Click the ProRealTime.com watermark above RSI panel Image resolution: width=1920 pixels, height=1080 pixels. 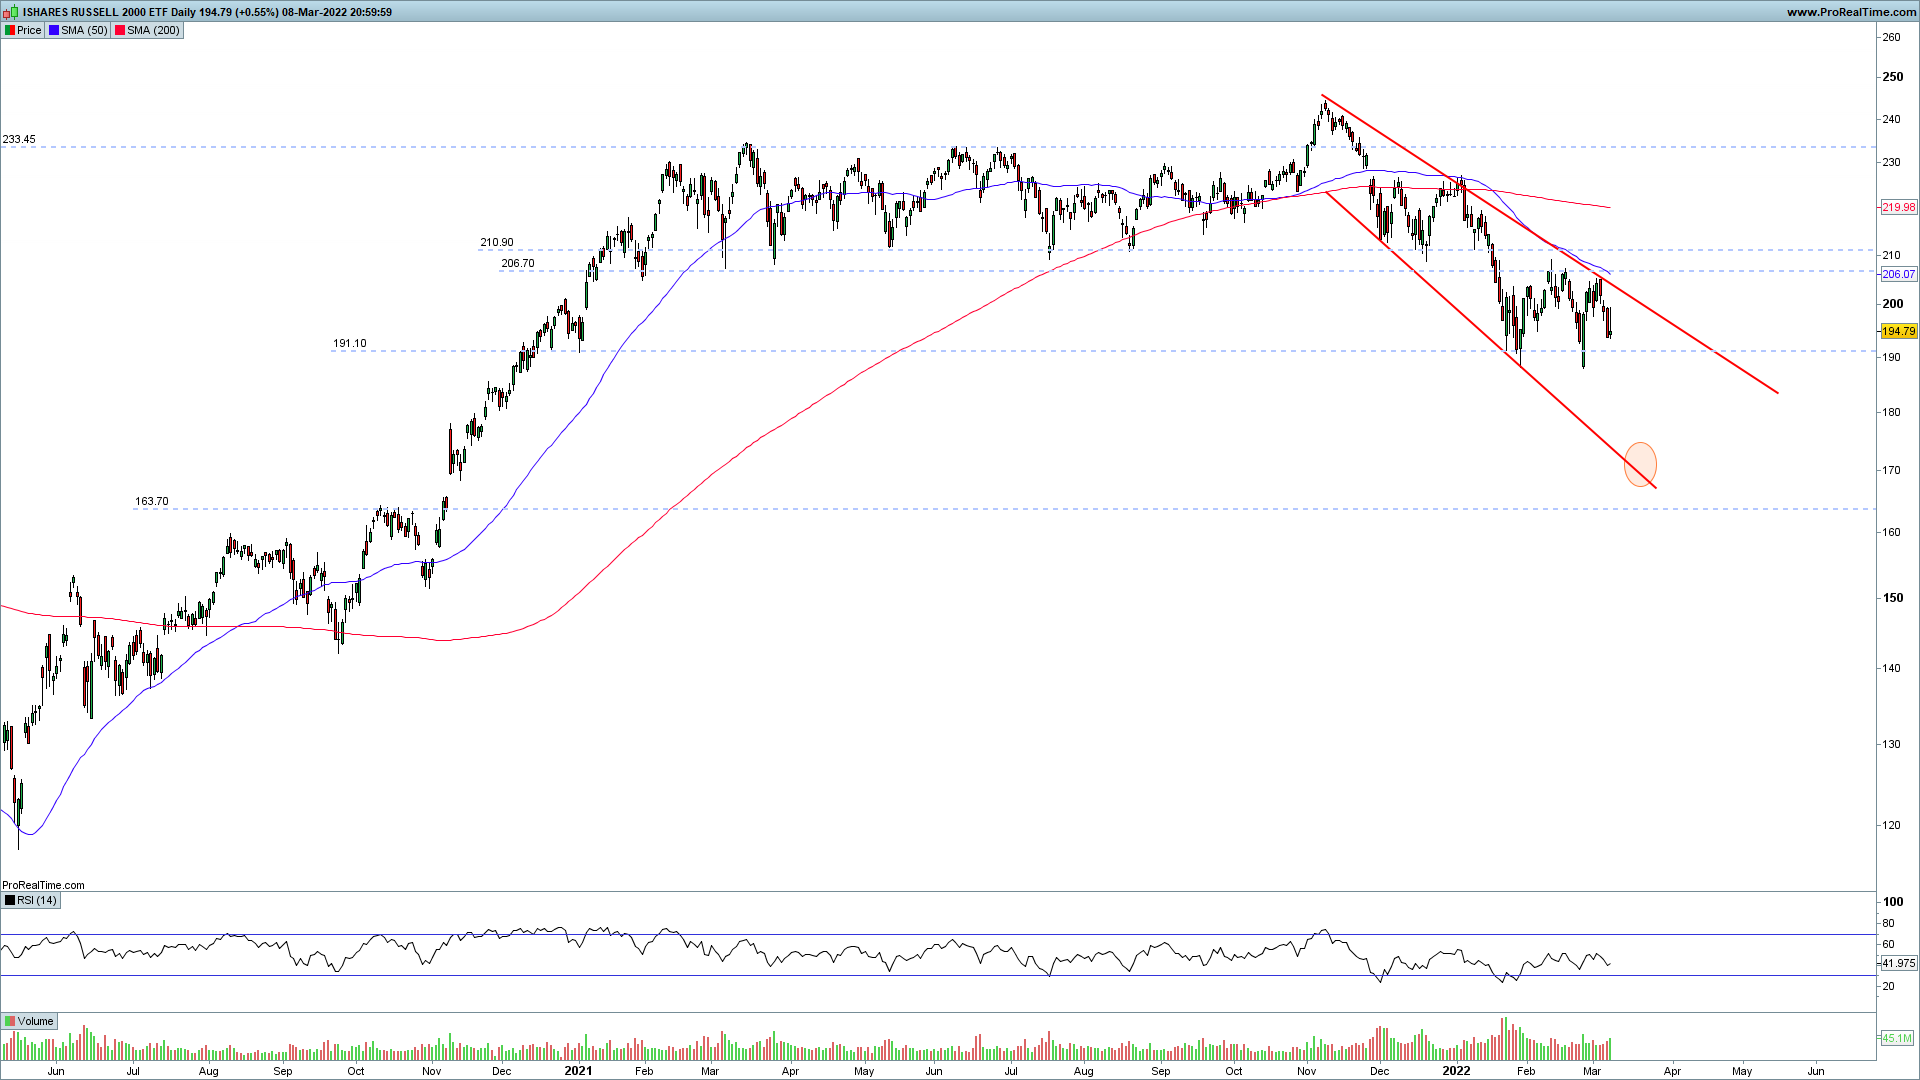pyautogui.click(x=44, y=885)
